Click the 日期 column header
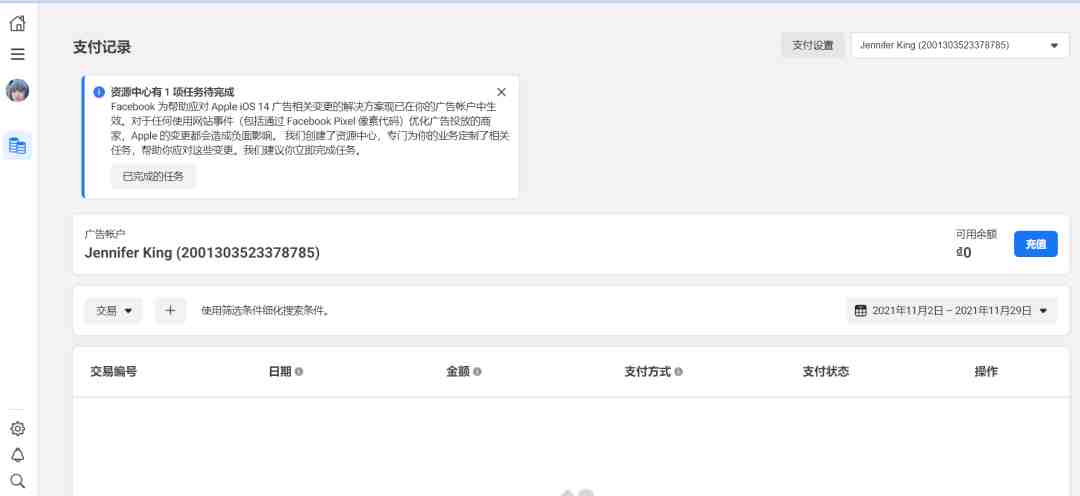This screenshot has width=1080, height=496. click(x=280, y=371)
